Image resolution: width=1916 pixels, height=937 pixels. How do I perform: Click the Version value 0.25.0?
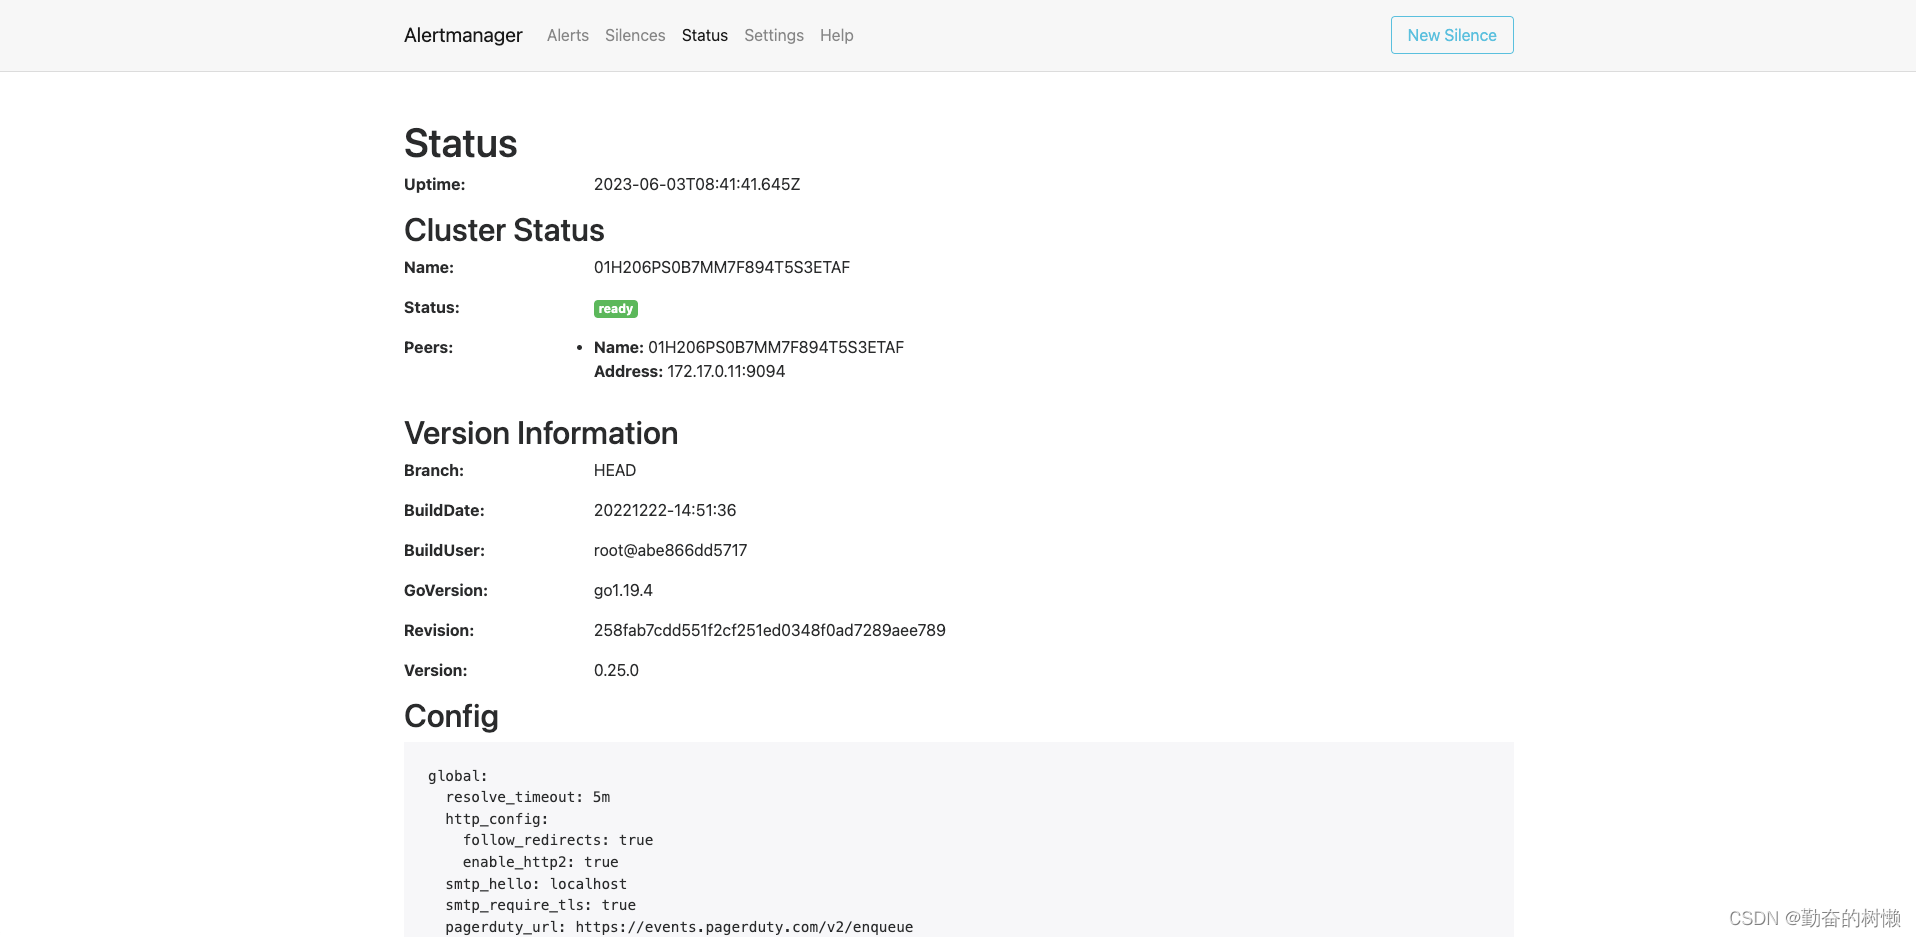pyautogui.click(x=616, y=670)
